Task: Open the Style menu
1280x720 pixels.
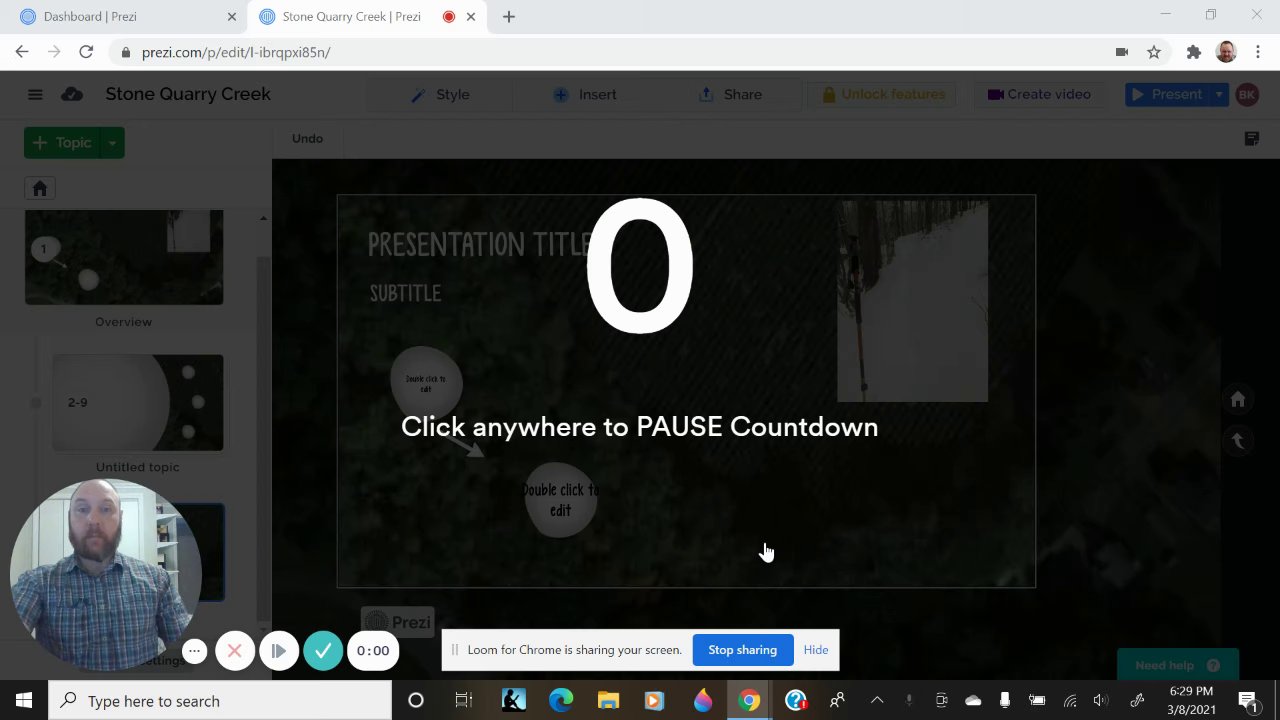Action: 440,94
